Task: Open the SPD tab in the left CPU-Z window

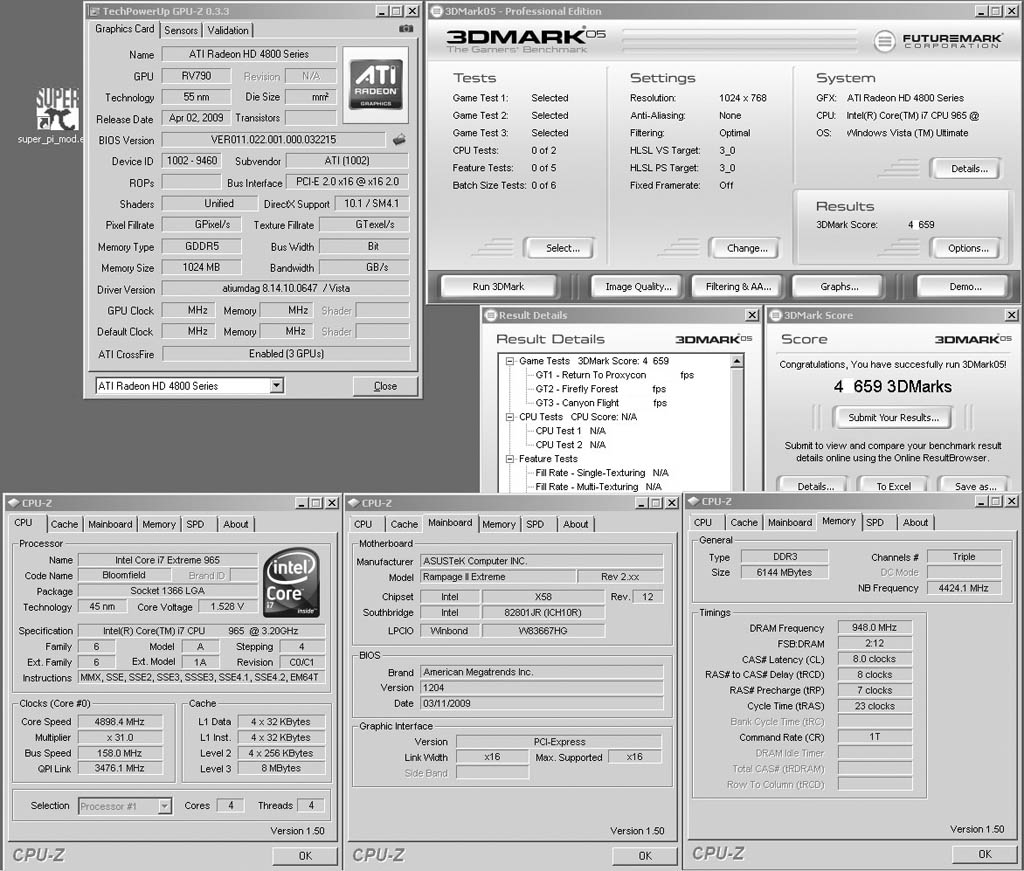Action: (195, 524)
